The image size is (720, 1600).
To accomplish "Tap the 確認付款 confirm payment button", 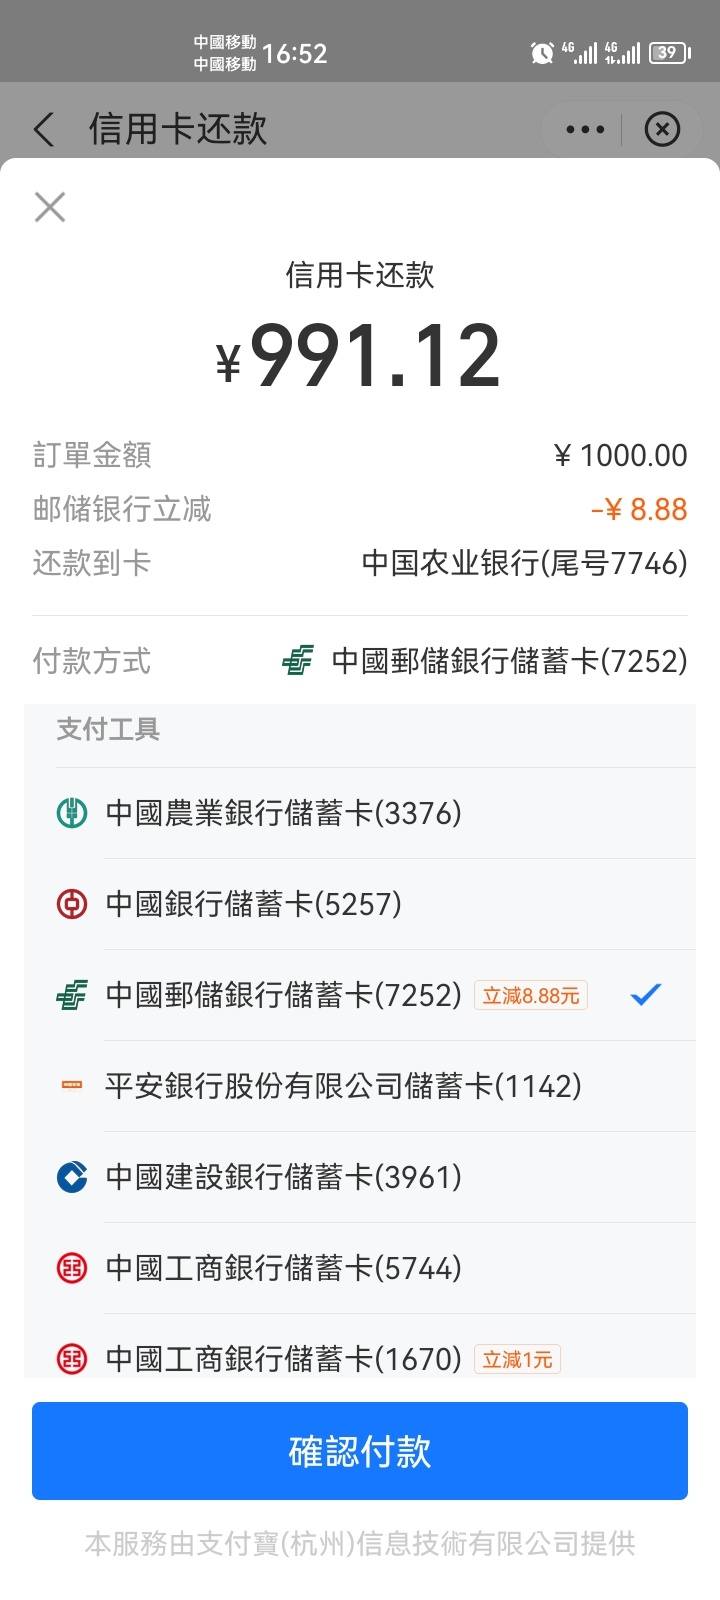I will [360, 1451].
